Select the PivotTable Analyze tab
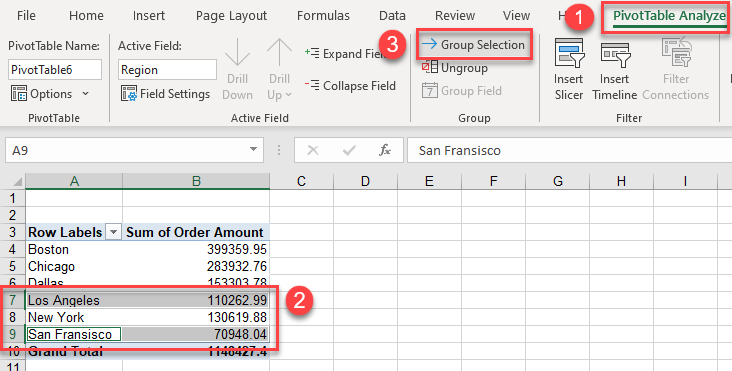This screenshot has width=732, height=371. click(669, 15)
